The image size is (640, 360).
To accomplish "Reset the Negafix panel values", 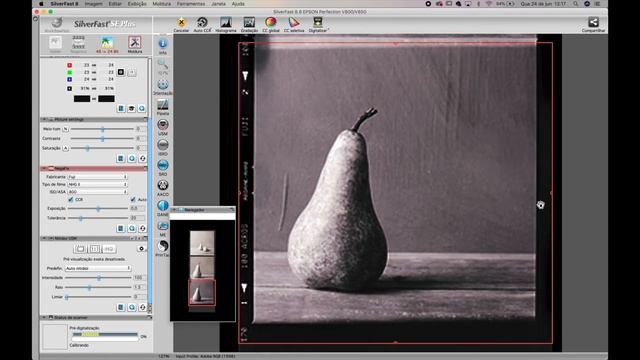I will [142, 228].
